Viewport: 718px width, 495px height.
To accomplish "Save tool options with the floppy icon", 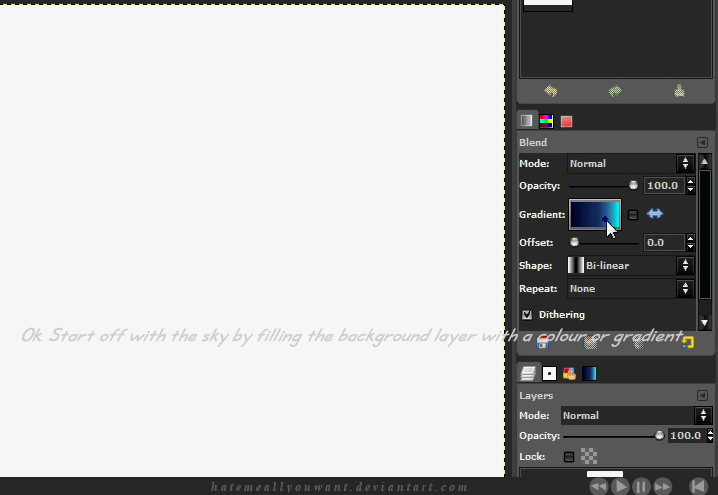I will [542, 343].
